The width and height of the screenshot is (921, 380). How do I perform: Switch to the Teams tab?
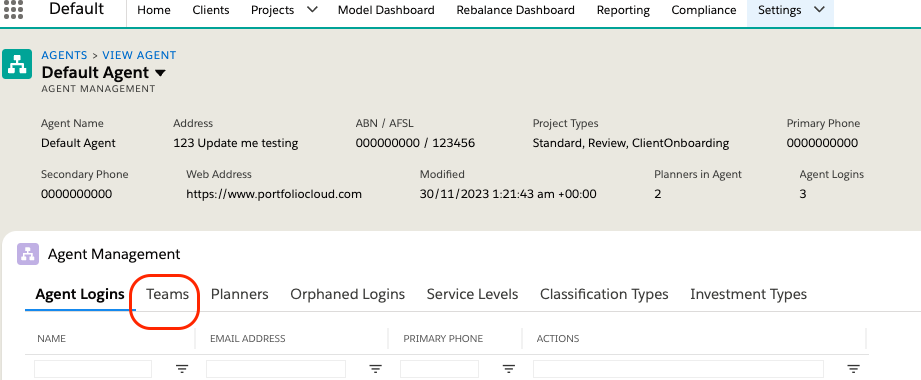tap(167, 294)
